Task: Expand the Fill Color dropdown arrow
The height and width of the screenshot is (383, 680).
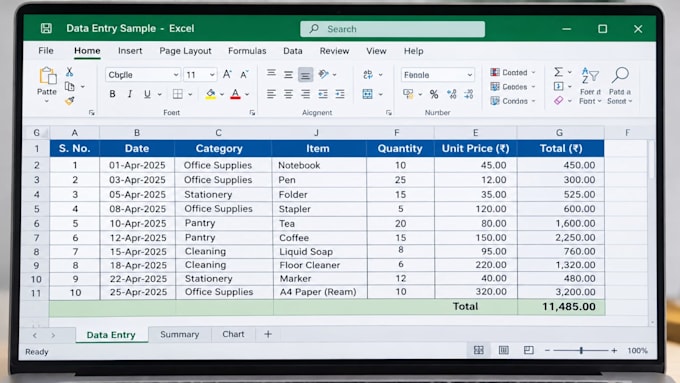Action: coord(222,94)
